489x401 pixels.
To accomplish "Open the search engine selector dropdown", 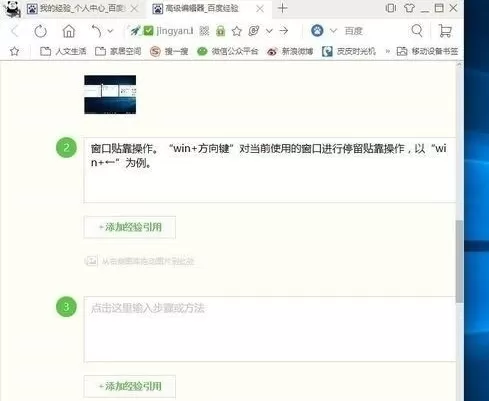I will click(333, 31).
